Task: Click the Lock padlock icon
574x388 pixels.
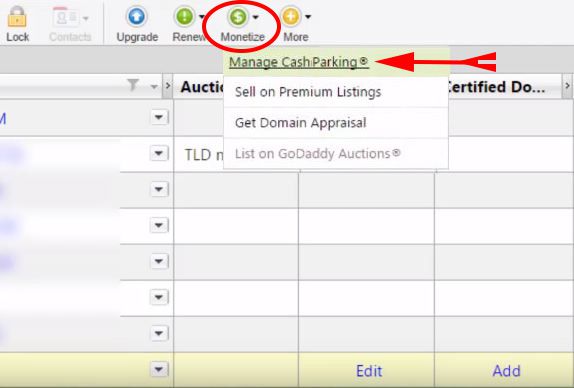Action: click(x=17, y=16)
